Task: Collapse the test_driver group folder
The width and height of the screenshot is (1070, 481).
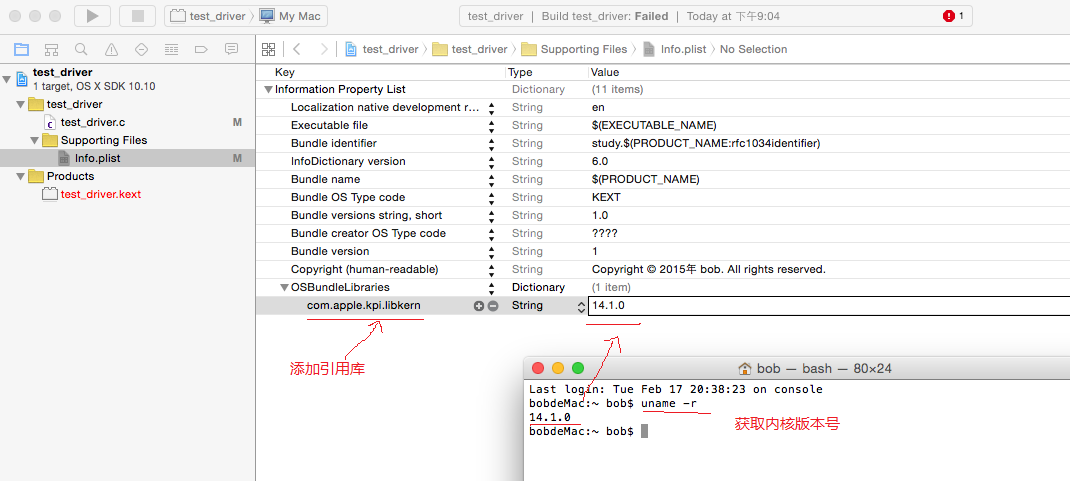Action: pyautogui.click(x=20, y=104)
